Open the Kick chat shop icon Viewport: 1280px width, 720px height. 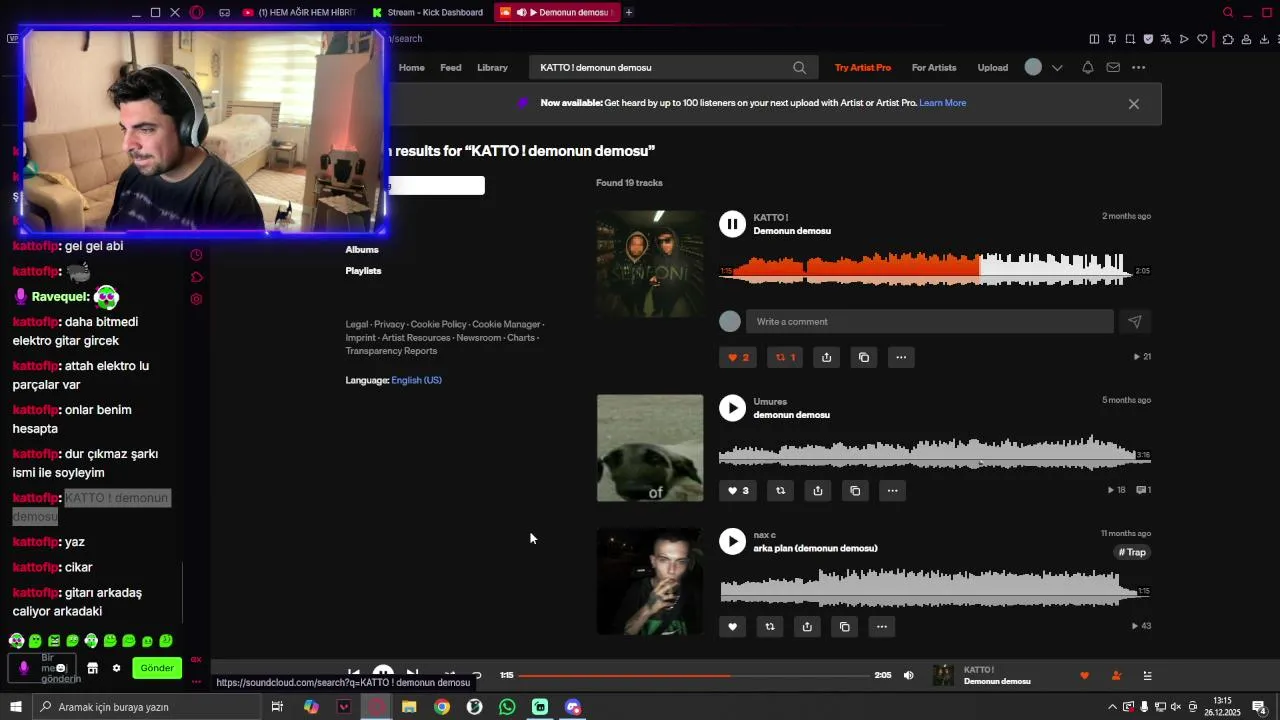point(92,668)
